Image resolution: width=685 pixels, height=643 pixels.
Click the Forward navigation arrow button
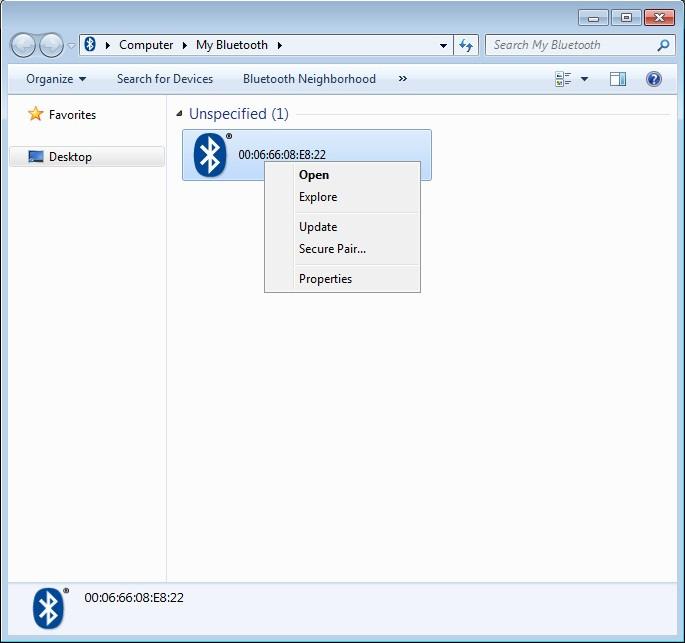51,45
